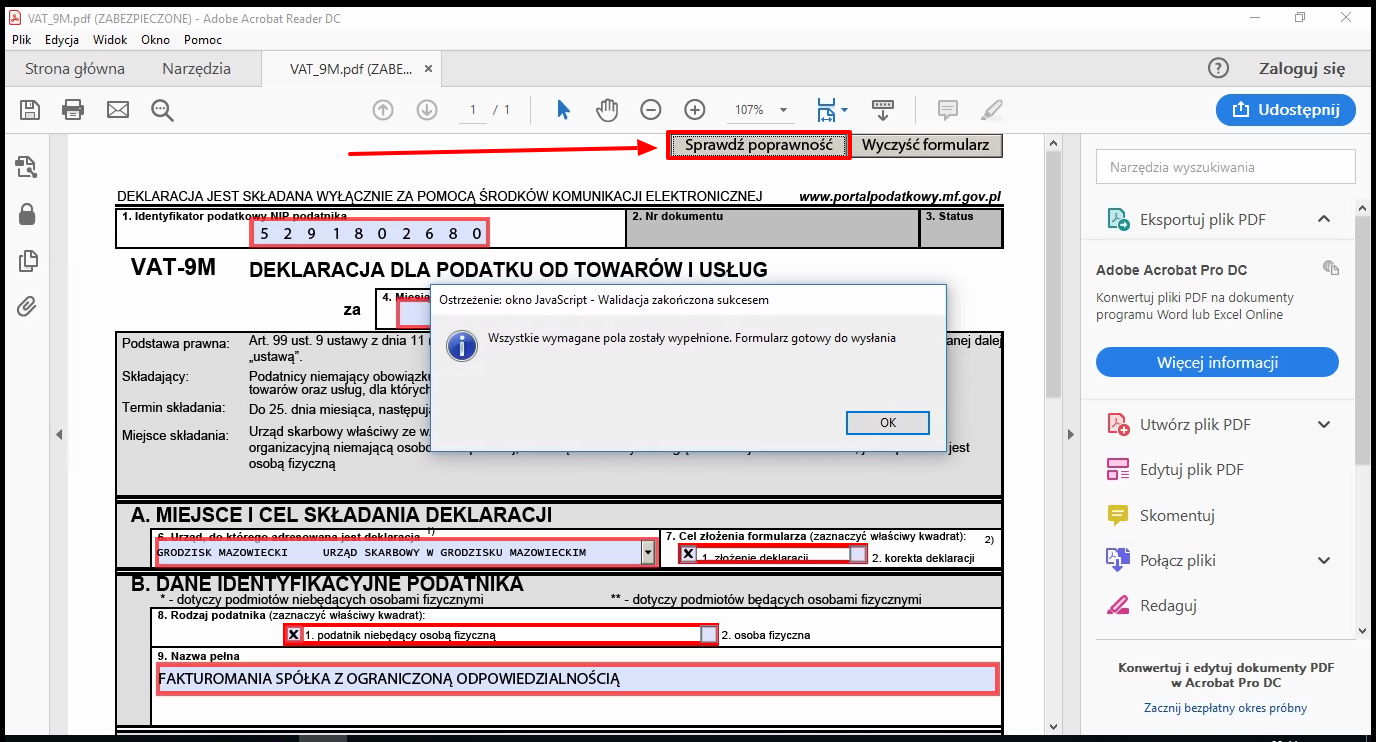1376x742 pixels.
Task: Click the NIP podatnika number field
Action: pyautogui.click(x=370, y=234)
